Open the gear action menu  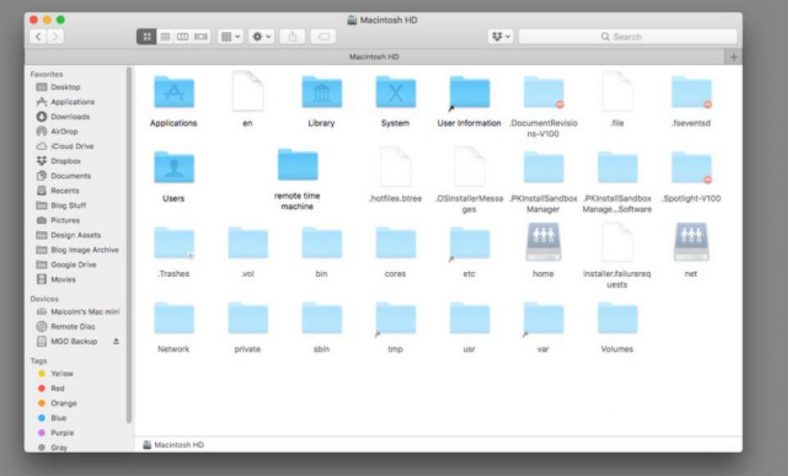261,37
